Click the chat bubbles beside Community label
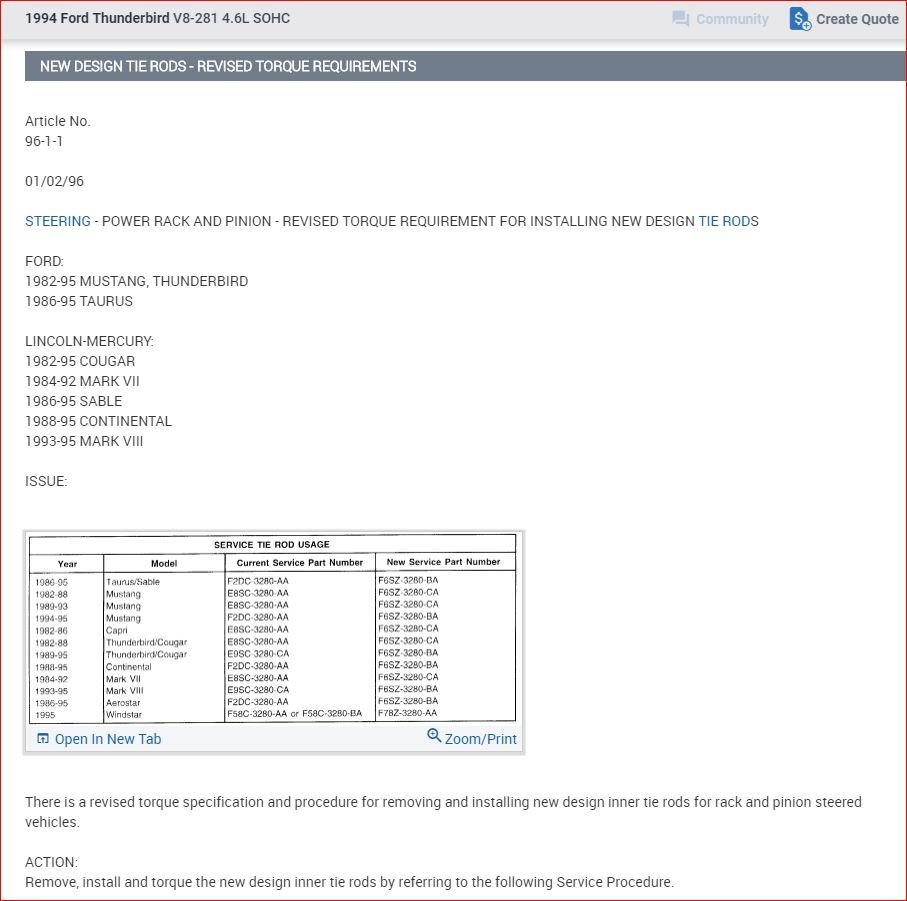This screenshot has height=901, width=907. pyautogui.click(x=681, y=19)
